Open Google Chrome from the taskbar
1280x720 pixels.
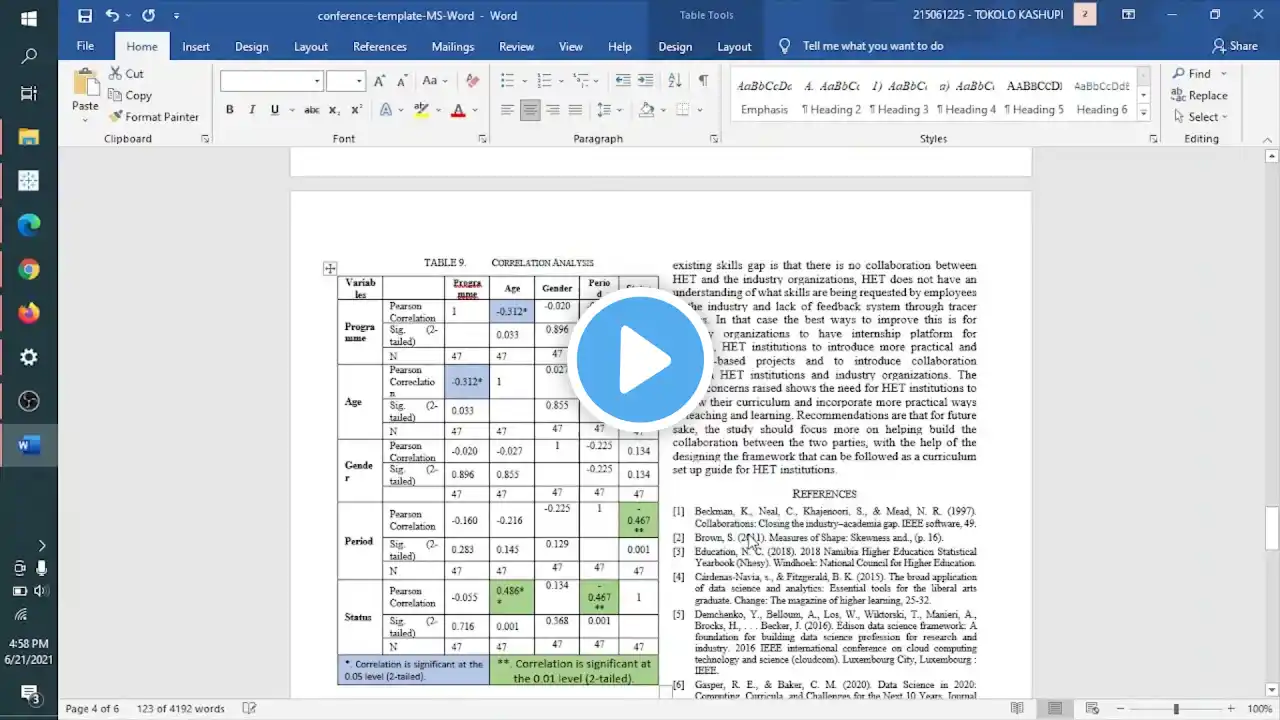[x=29, y=269]
